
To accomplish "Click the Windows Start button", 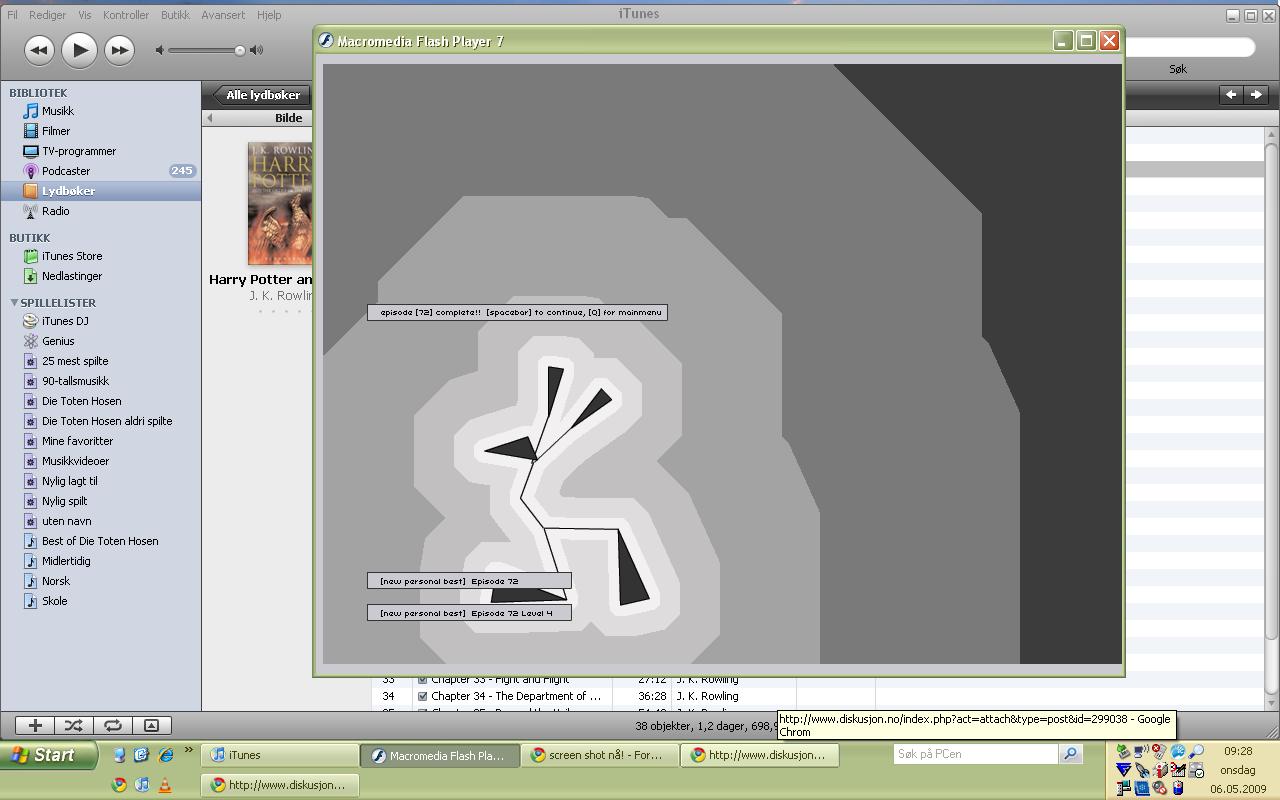I will (x=48, y=755).
